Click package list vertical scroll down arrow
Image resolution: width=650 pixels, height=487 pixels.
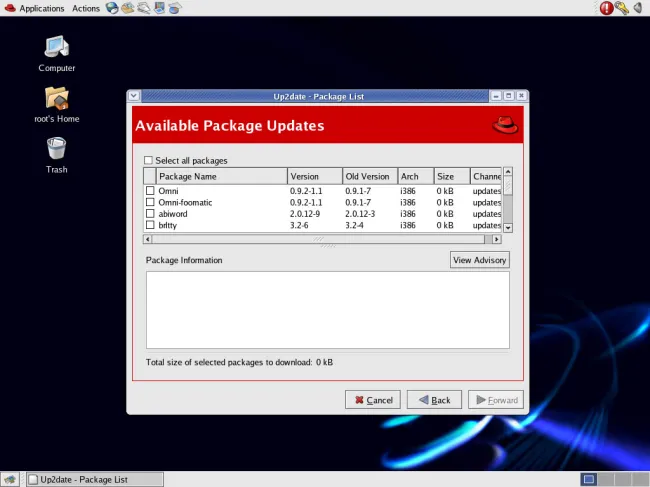pos(507,228)
